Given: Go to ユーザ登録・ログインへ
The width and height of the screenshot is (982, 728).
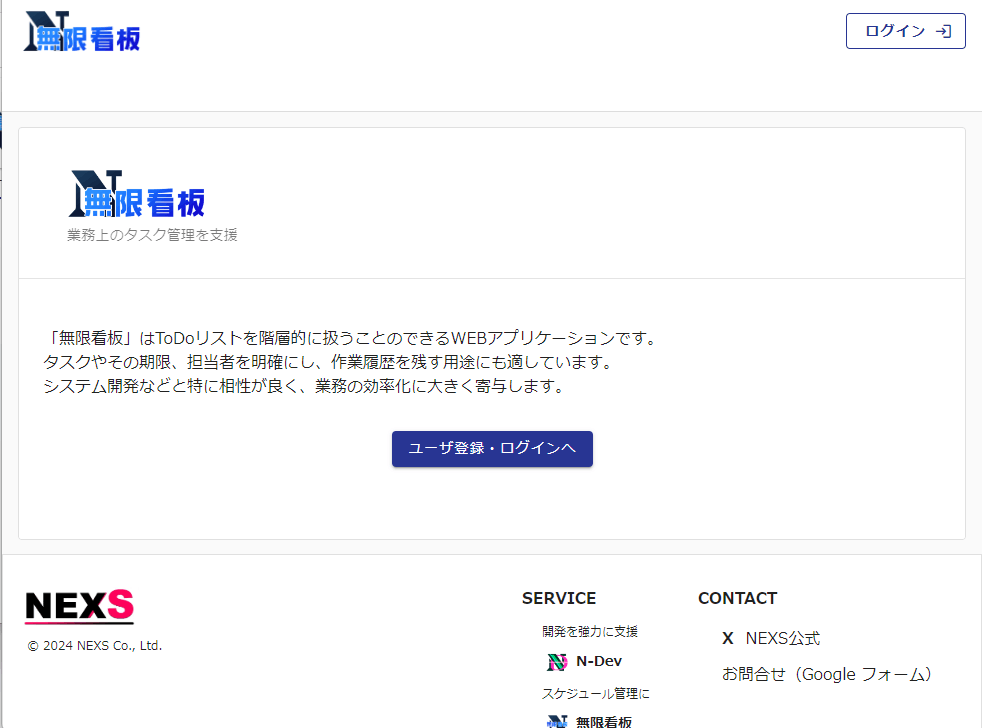Looking at the screenshot, I should (492, 449).
